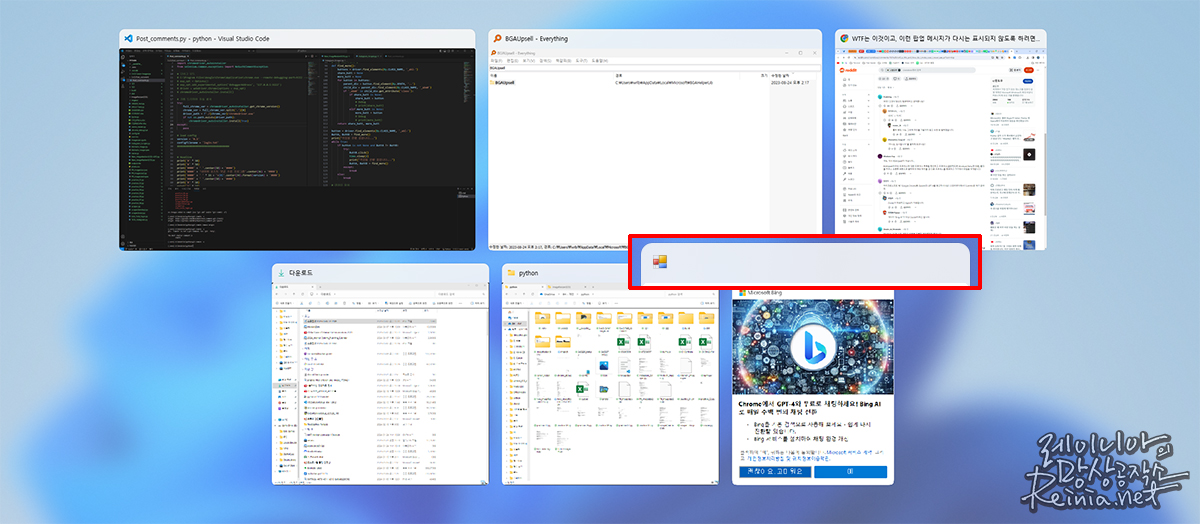Click the 'BGAUpsell - Everything' title text
This screenshot has width=1200, height=524.
click(x=537, y=38)
